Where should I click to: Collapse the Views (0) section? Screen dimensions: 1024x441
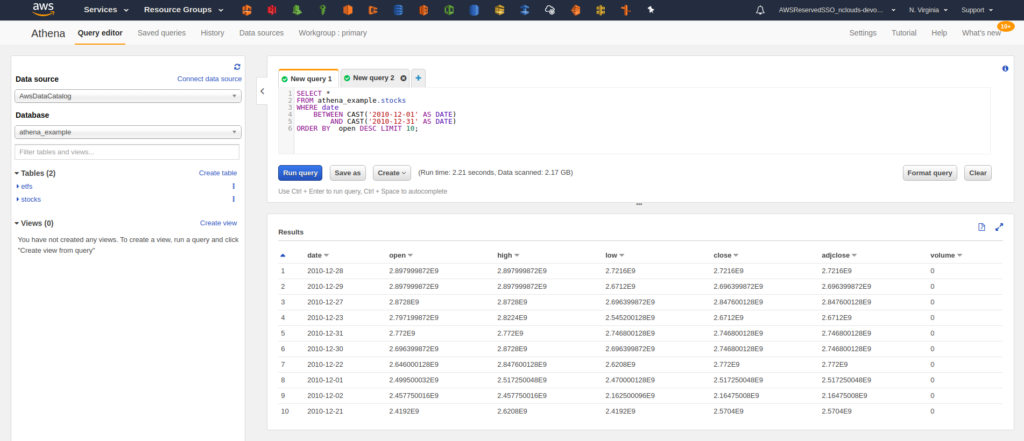coord(34,223)
